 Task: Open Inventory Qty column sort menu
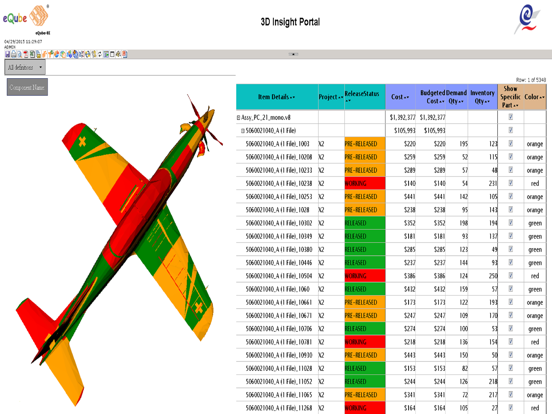(x=487, y=101)
